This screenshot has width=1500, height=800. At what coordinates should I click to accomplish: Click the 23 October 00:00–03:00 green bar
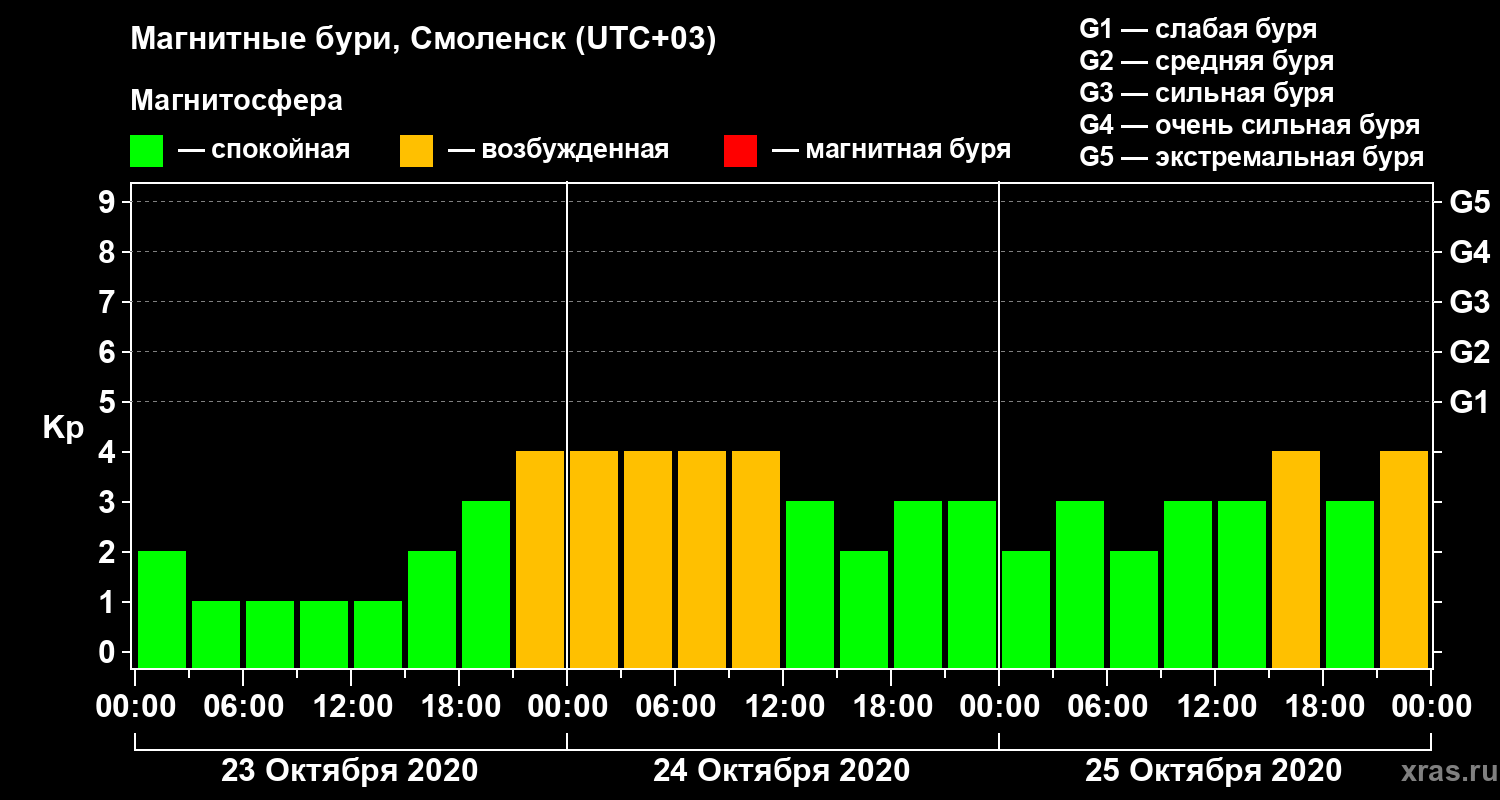(x=162, y=609)
